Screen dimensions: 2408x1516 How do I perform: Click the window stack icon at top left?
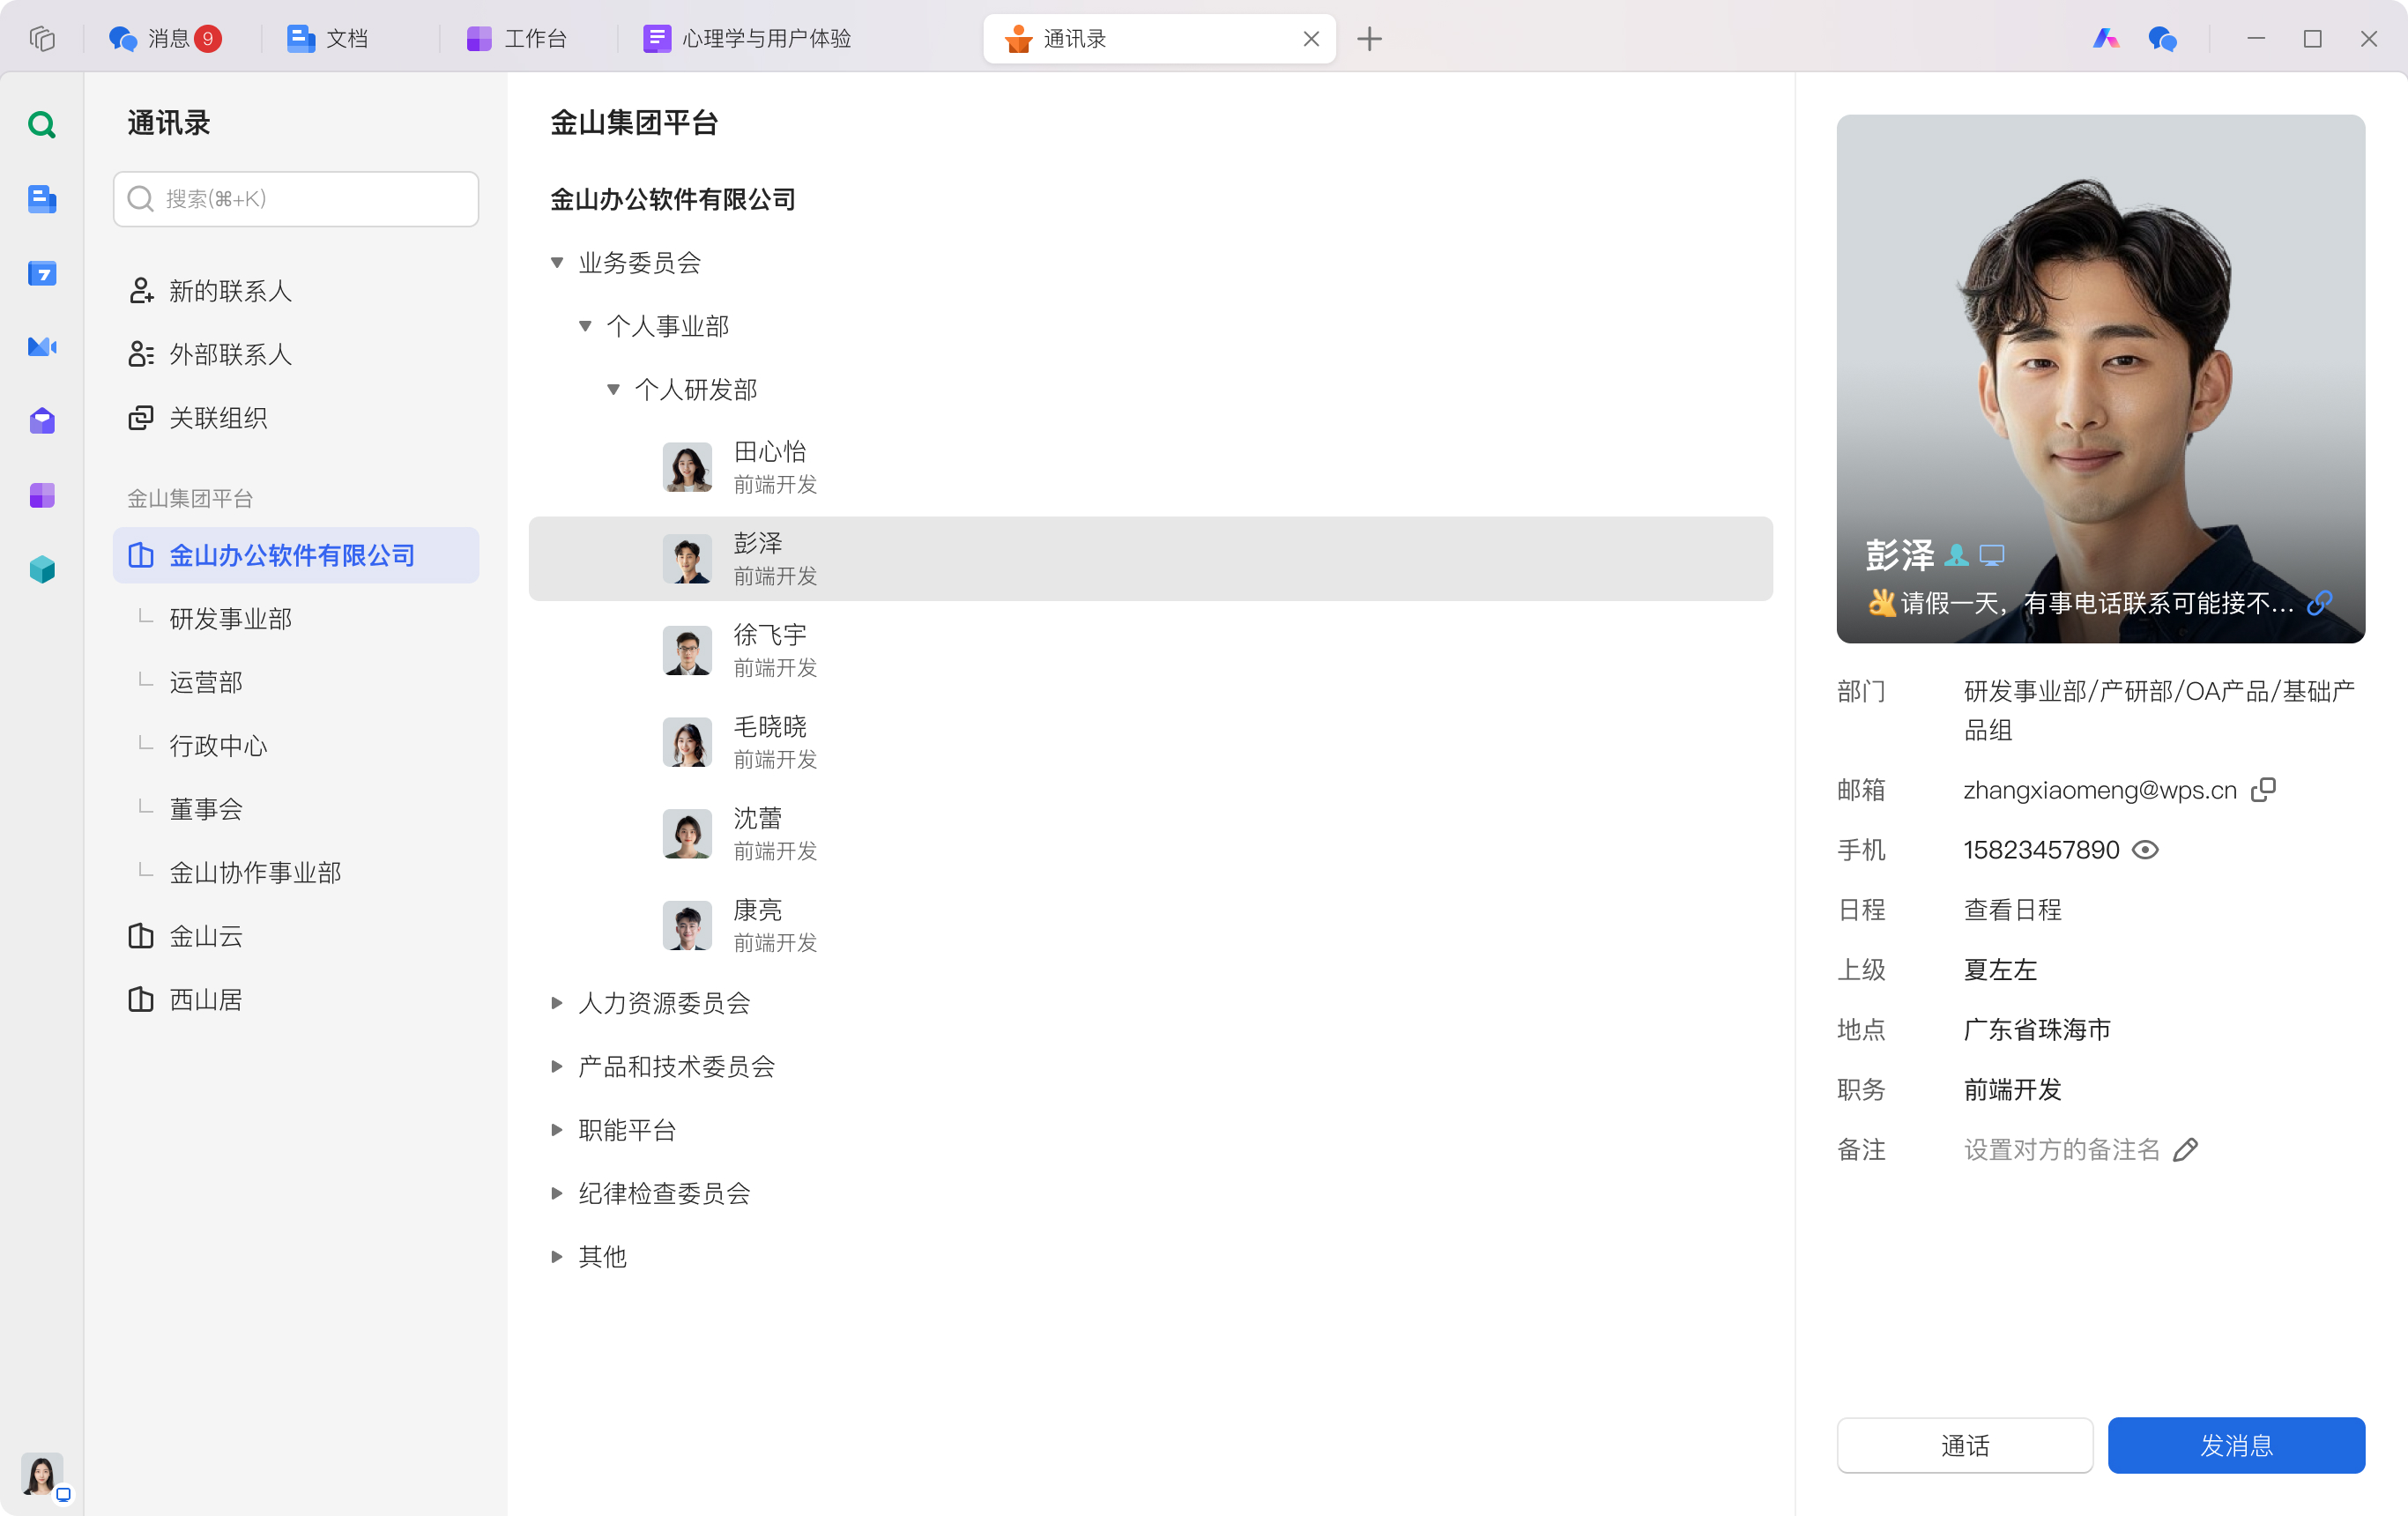pyautogui.click(x=41, y=39)
